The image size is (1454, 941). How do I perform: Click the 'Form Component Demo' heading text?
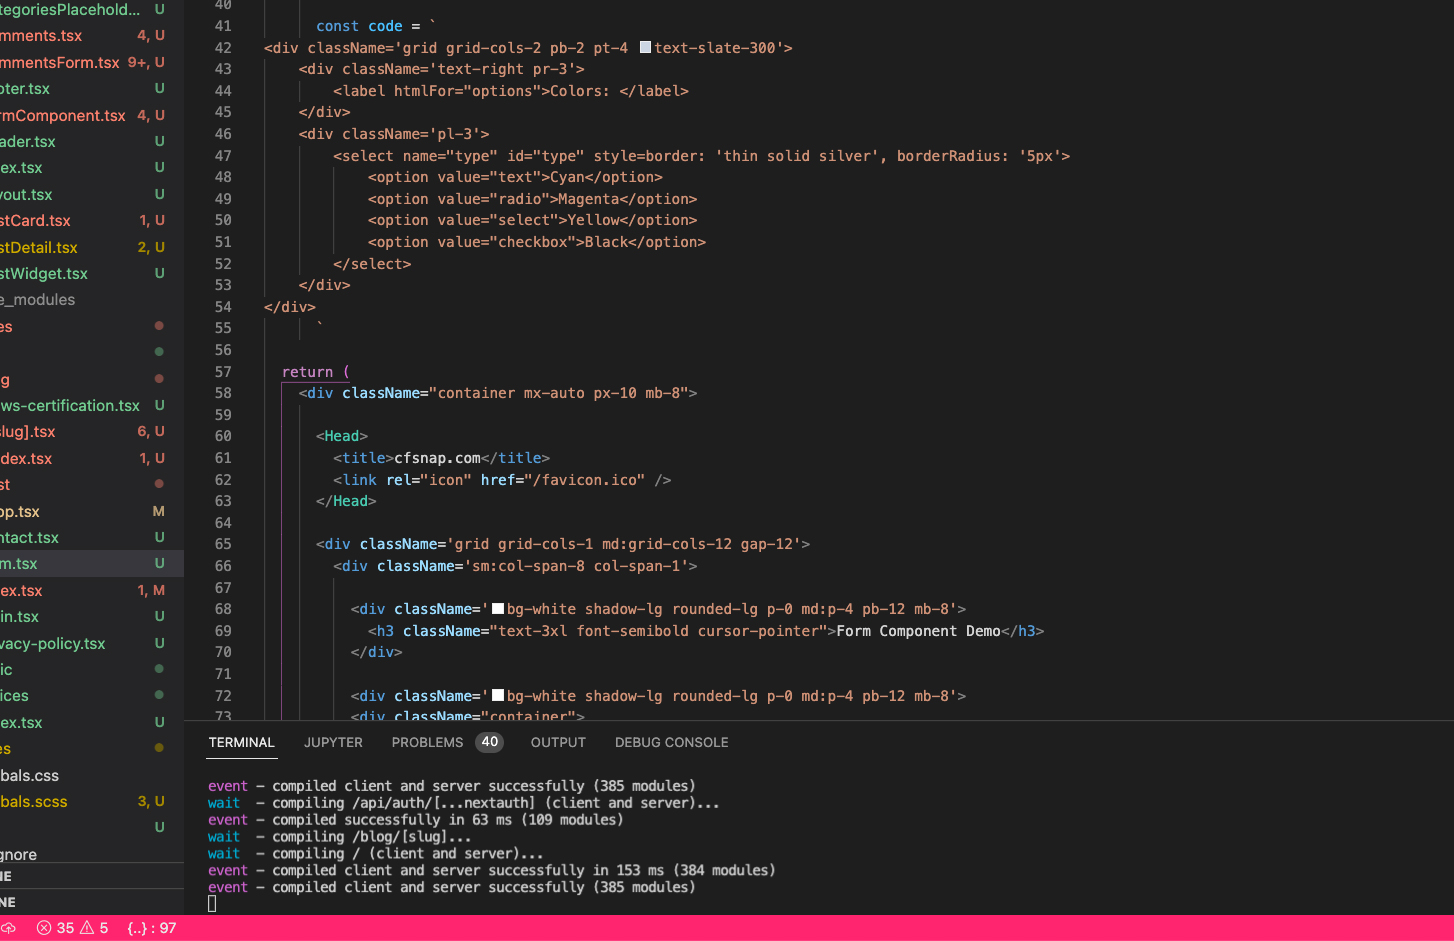click(918, 630)
